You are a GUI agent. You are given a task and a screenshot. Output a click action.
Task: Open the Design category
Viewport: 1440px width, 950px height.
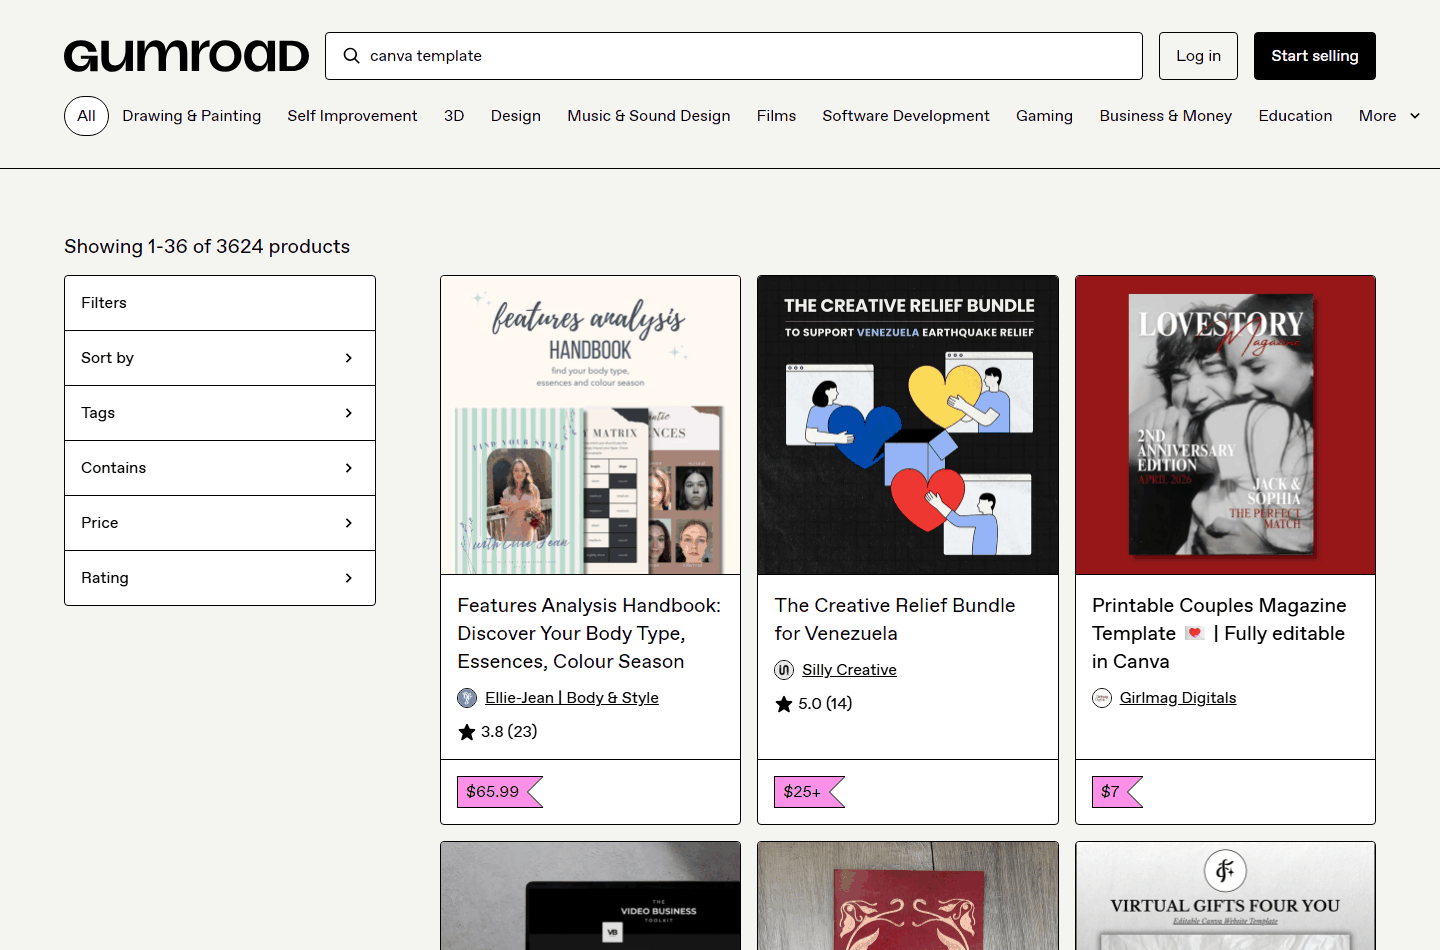516,116
